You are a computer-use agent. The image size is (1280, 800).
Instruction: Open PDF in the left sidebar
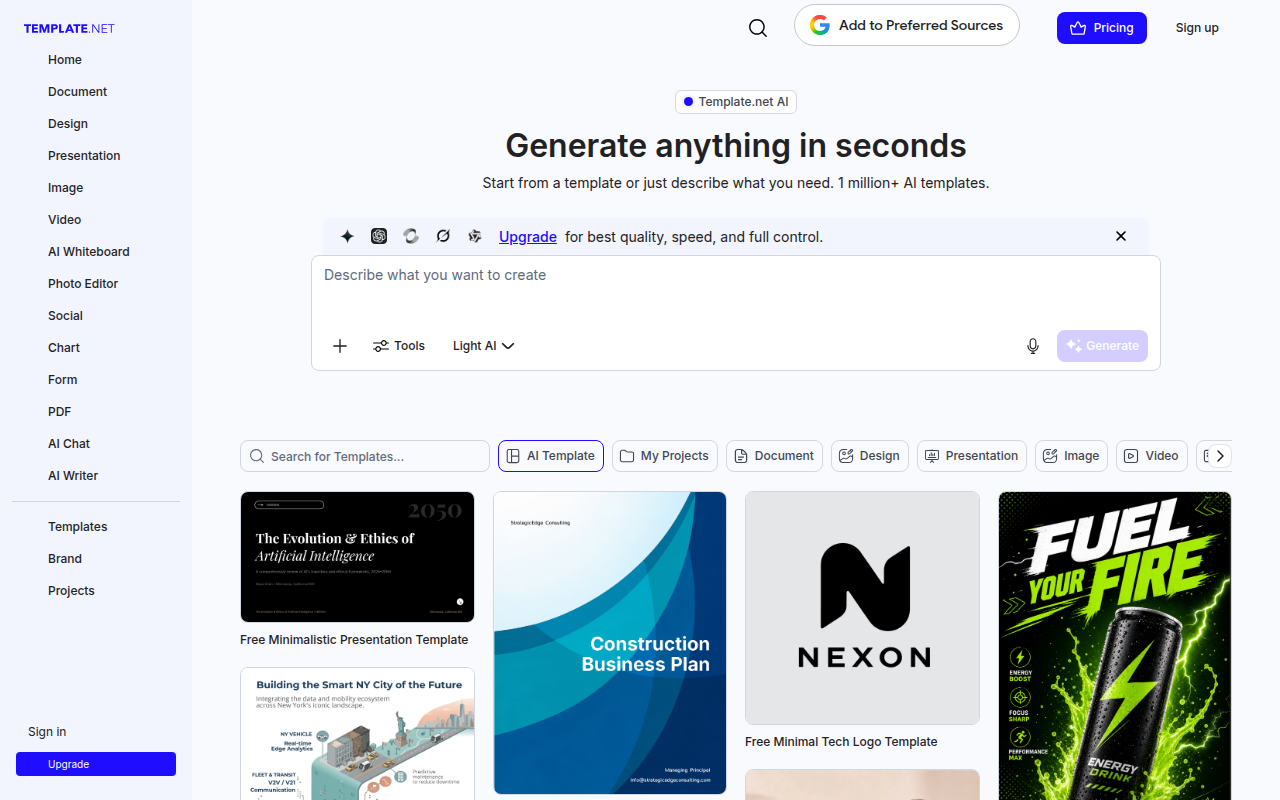pyautogui.click(x=60, y=412)
